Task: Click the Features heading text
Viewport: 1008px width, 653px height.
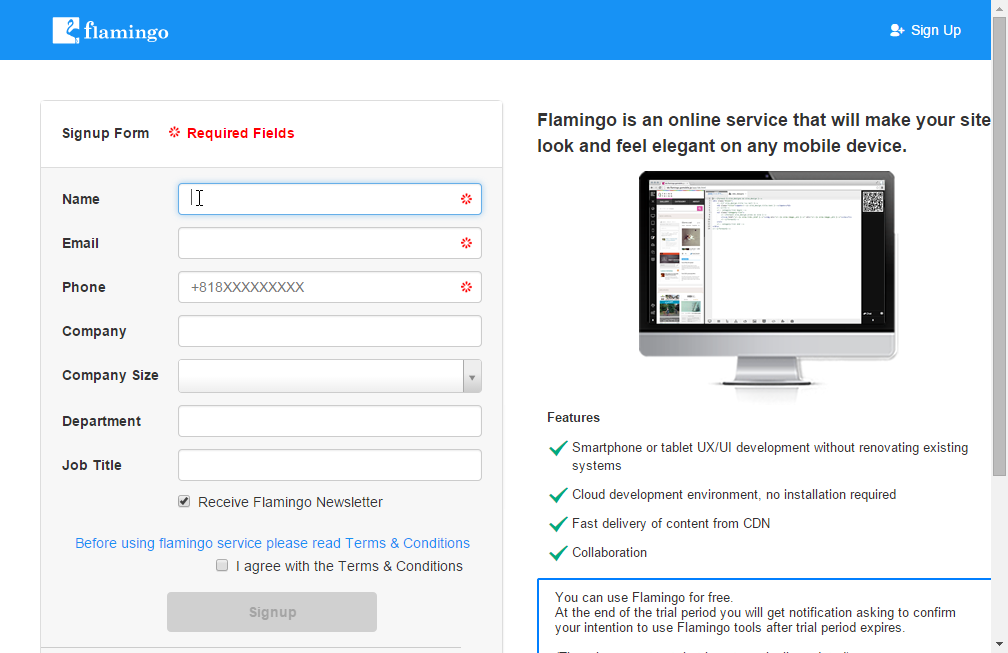Action: coord(573,418)
